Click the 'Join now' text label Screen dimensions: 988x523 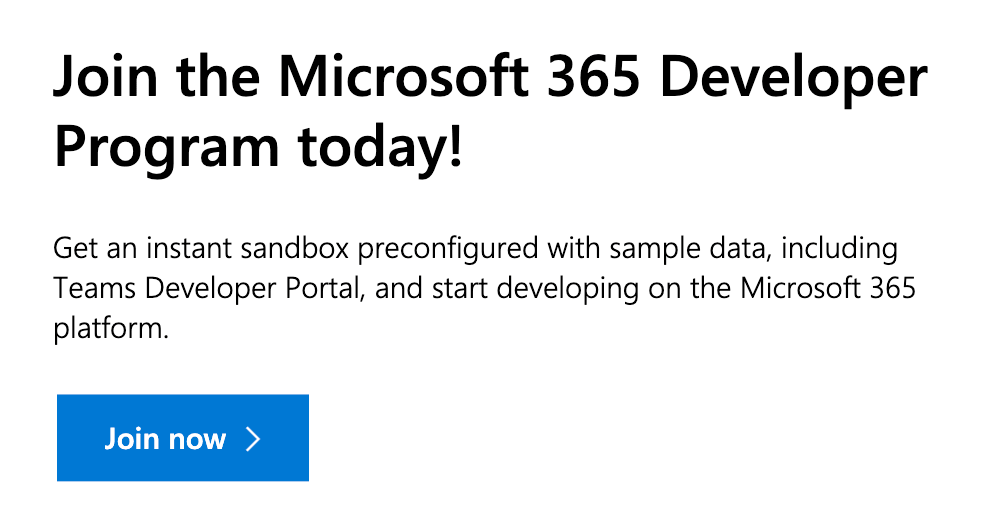(x=165, y=439)
